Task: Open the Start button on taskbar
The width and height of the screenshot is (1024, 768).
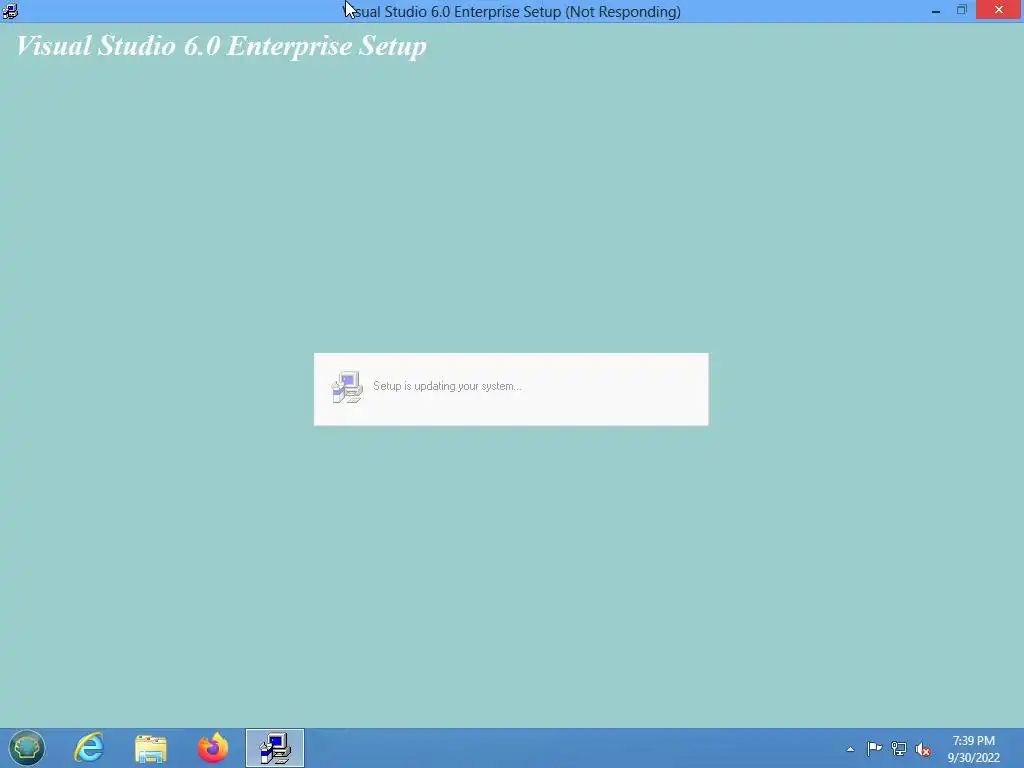Action: pyautogui.click(x=27, y=748)
